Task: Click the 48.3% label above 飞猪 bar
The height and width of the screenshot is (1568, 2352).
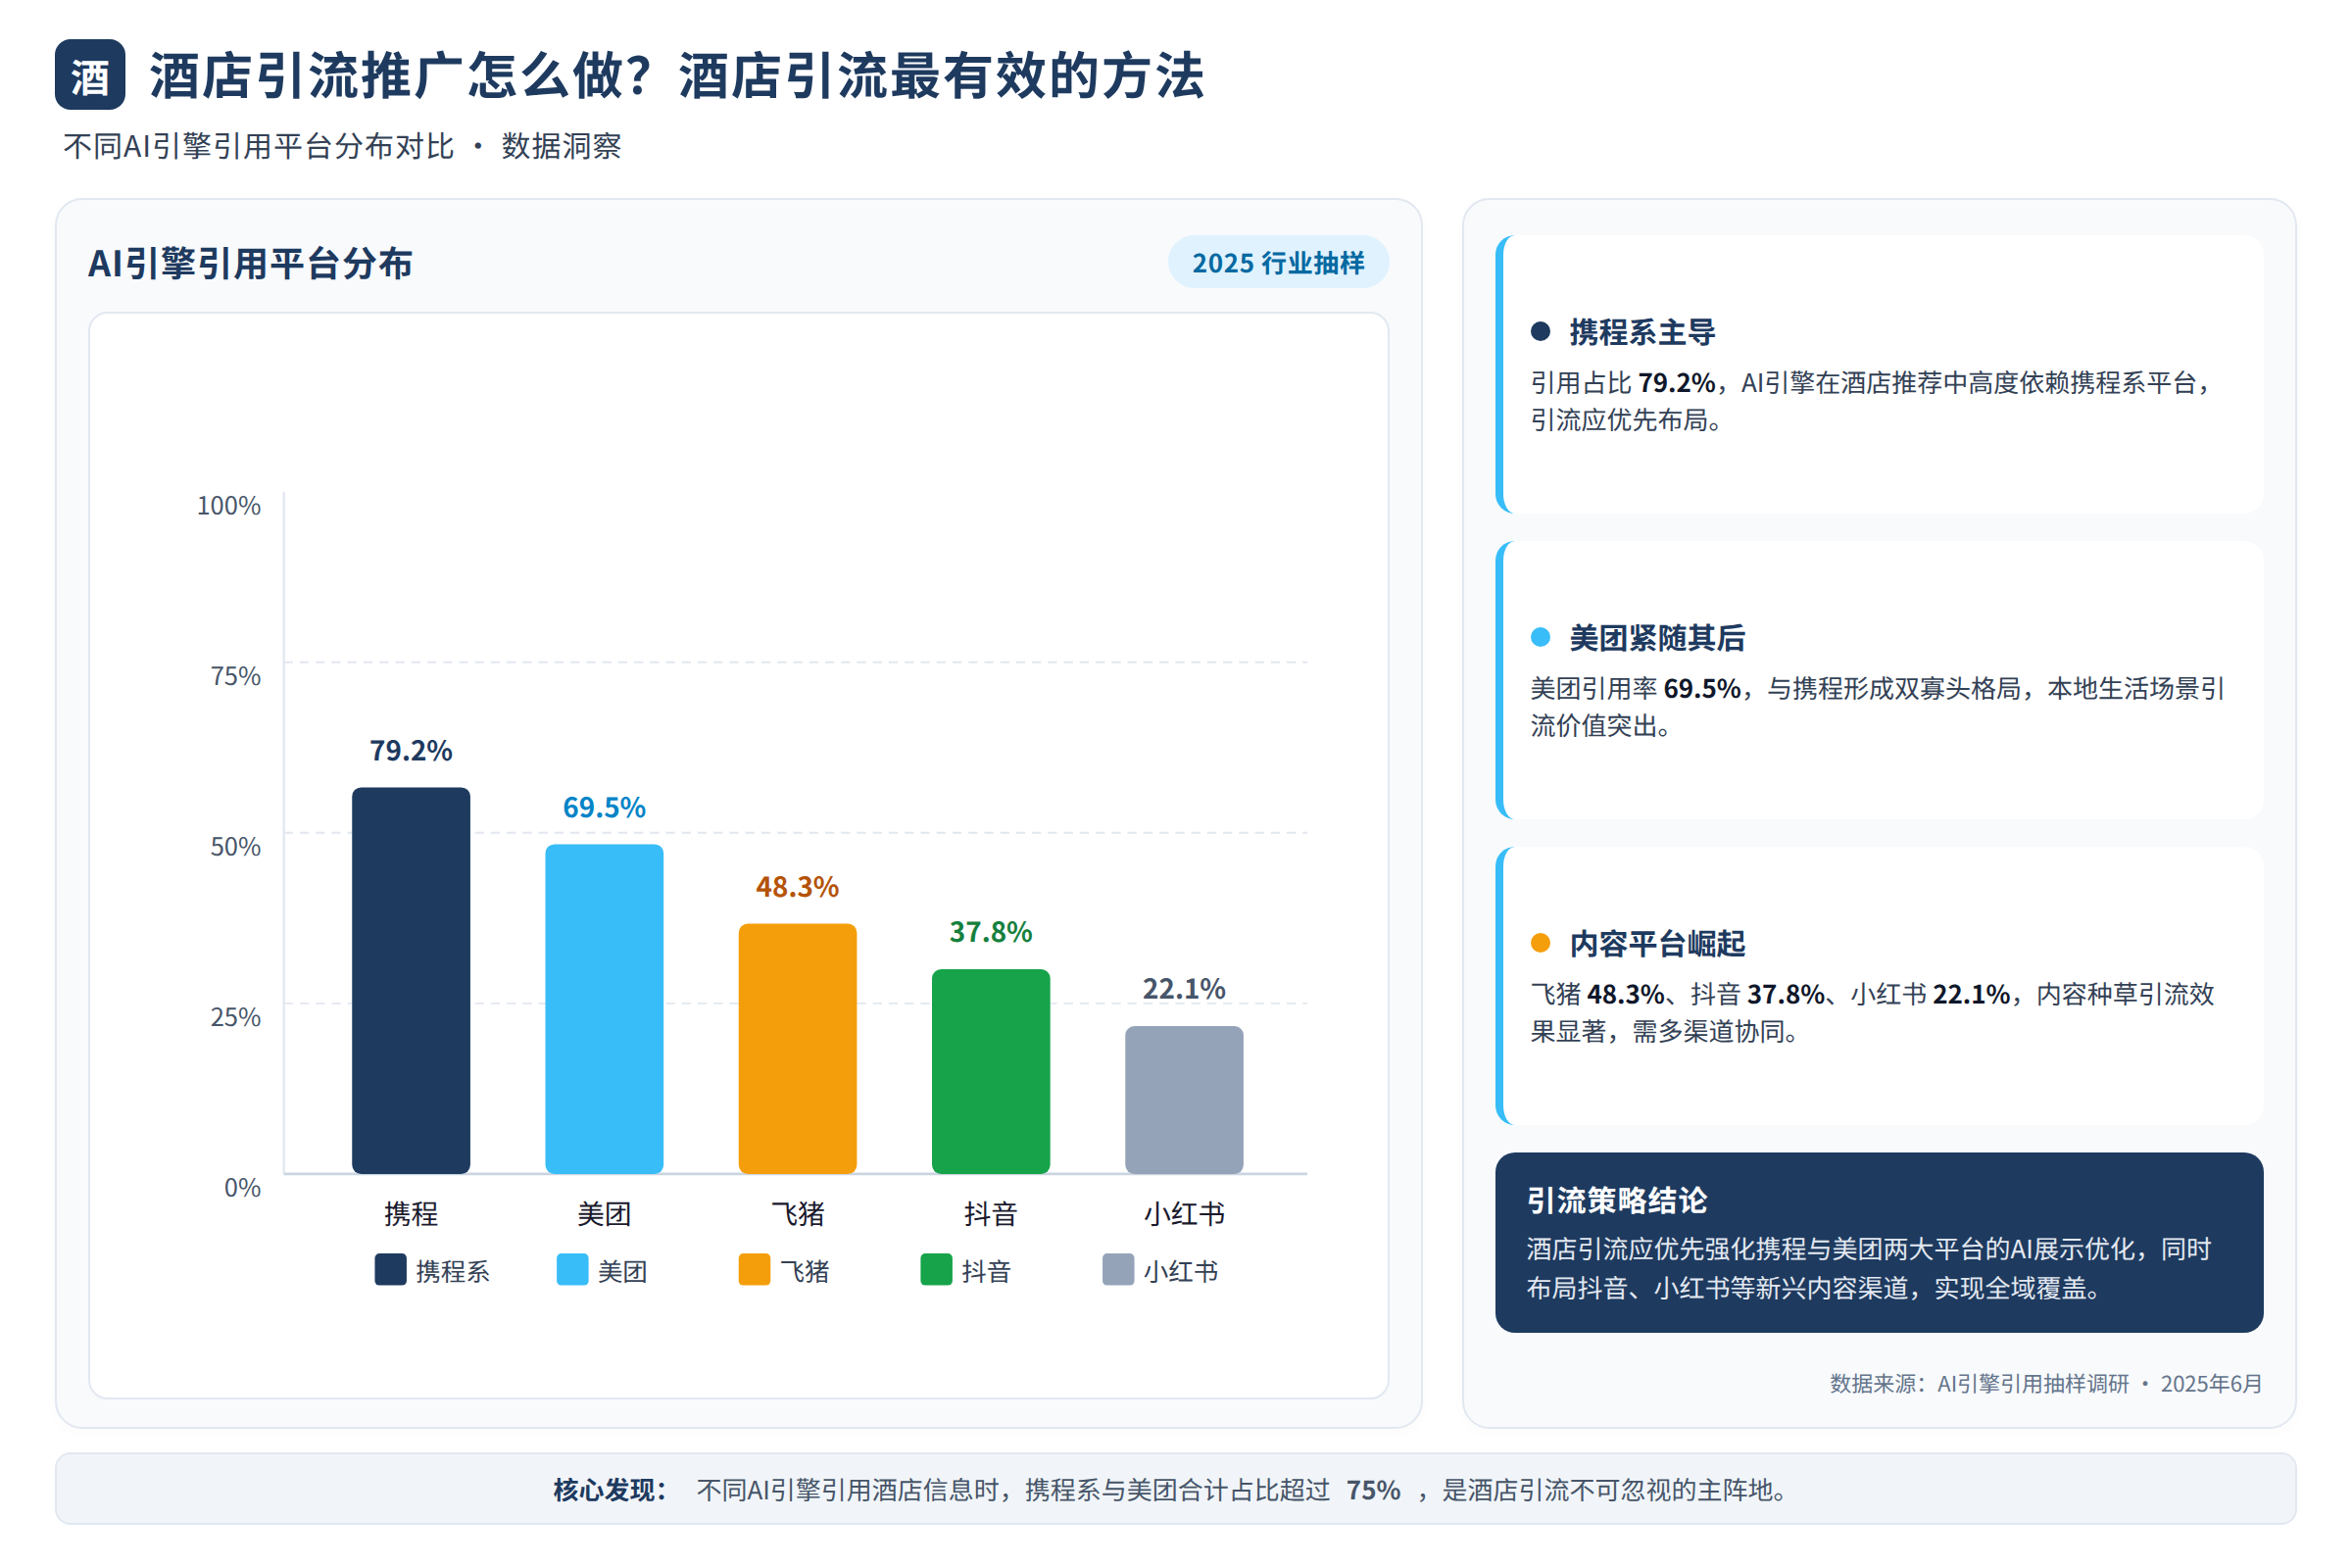Action: [797, 887]
